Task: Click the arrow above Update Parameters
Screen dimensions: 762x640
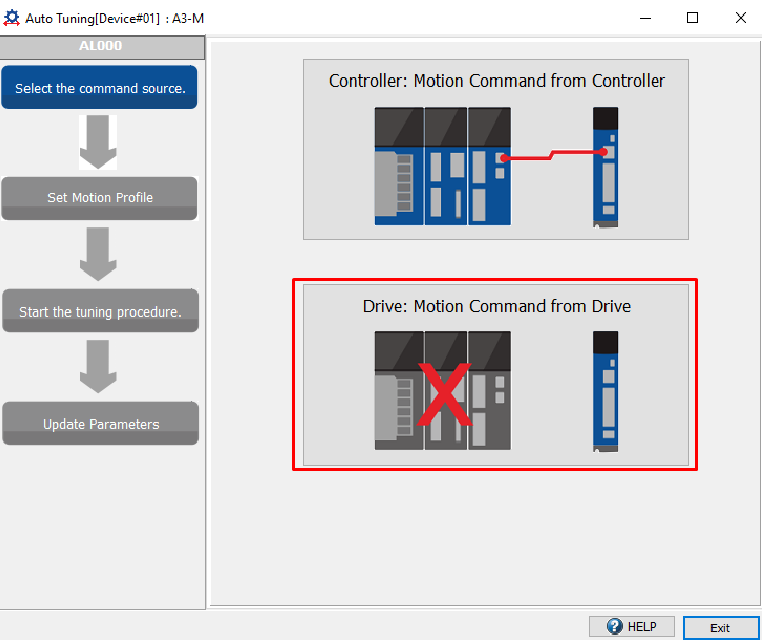Action: (x=98, y=366)
